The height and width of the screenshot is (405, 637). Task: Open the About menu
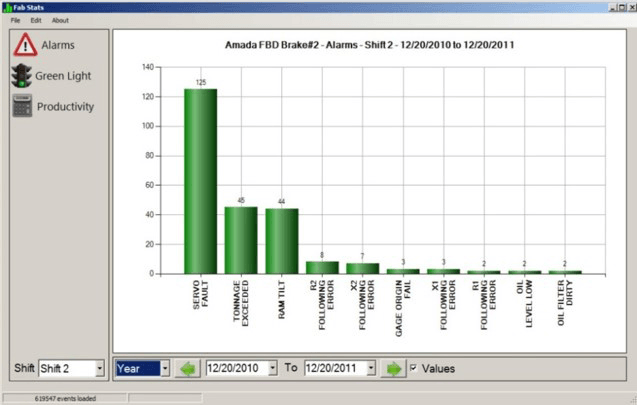[x=60, y=20]
